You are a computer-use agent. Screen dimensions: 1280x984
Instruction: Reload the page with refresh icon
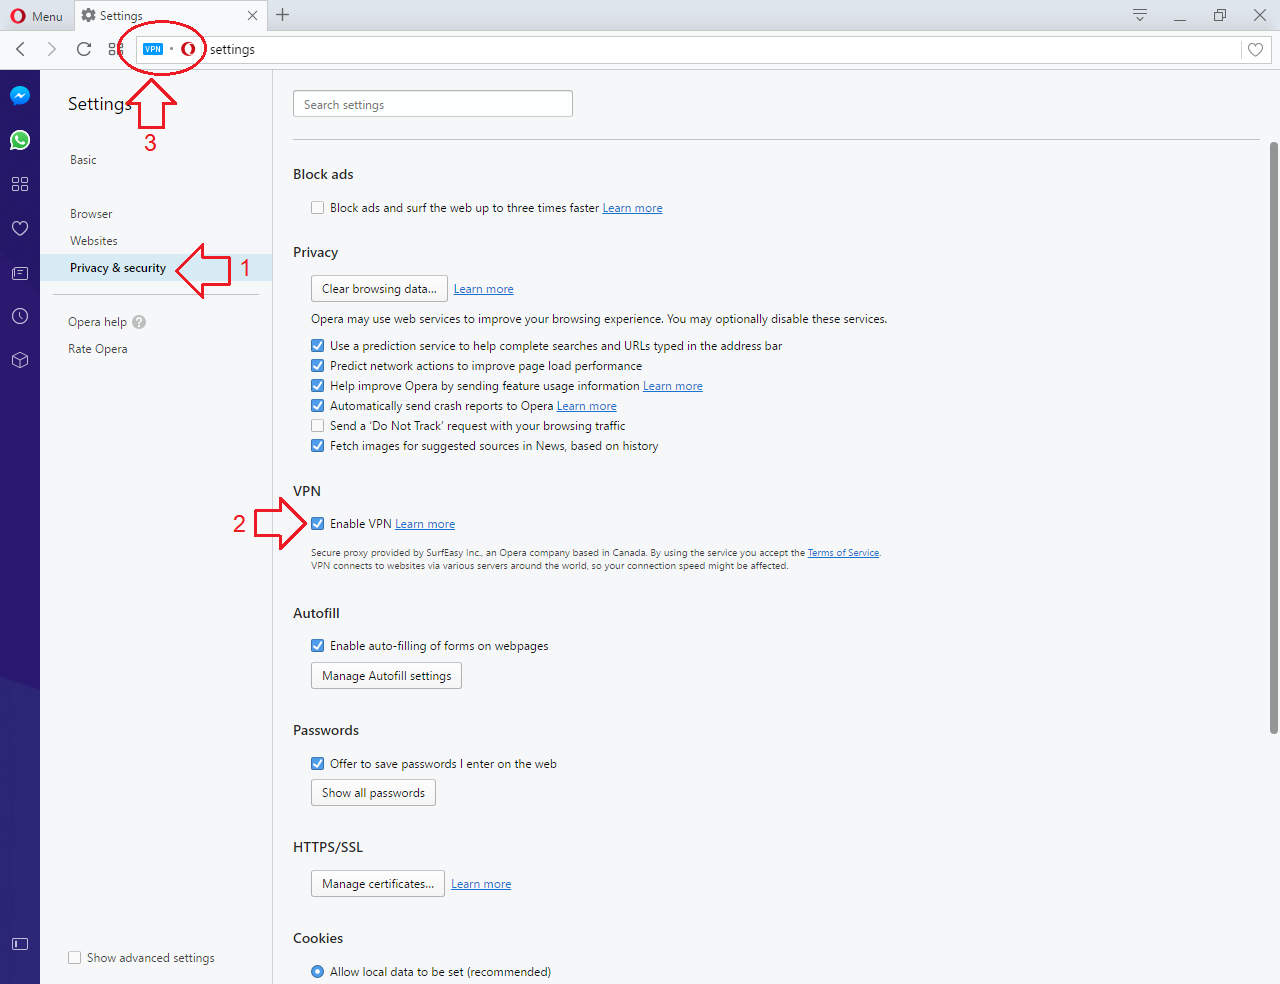coord(84,49)
